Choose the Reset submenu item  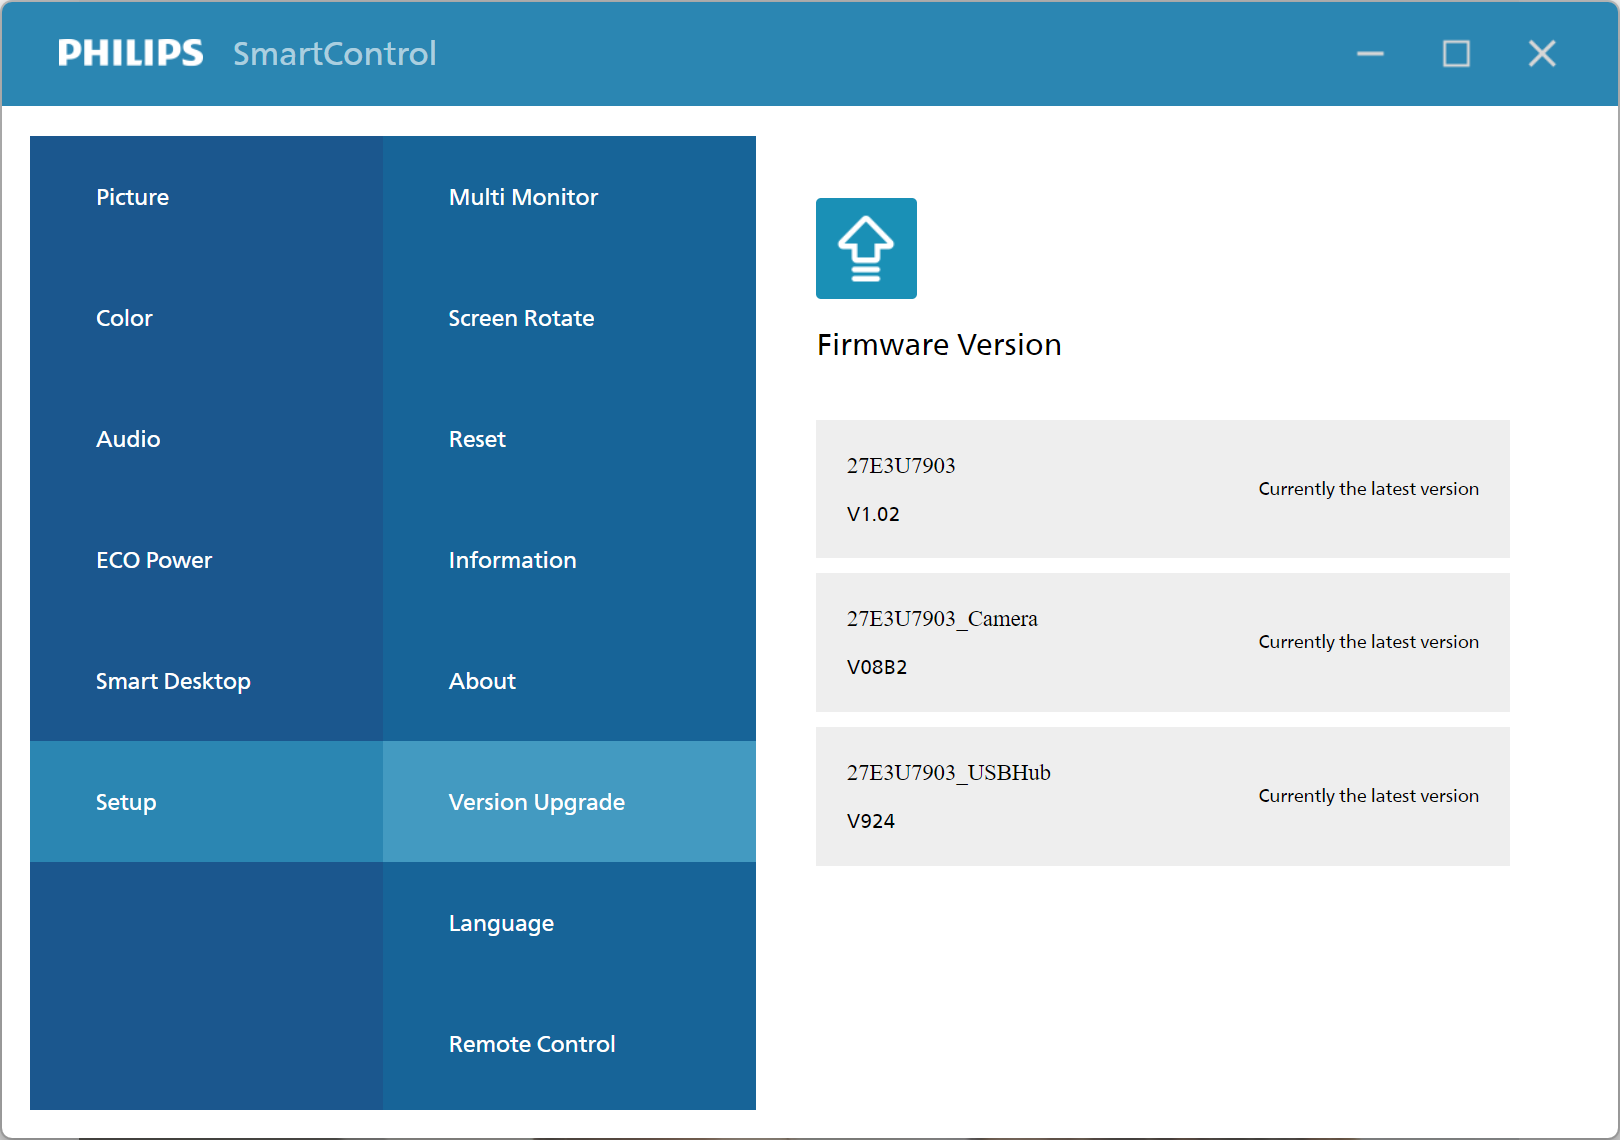click(477, 439)
